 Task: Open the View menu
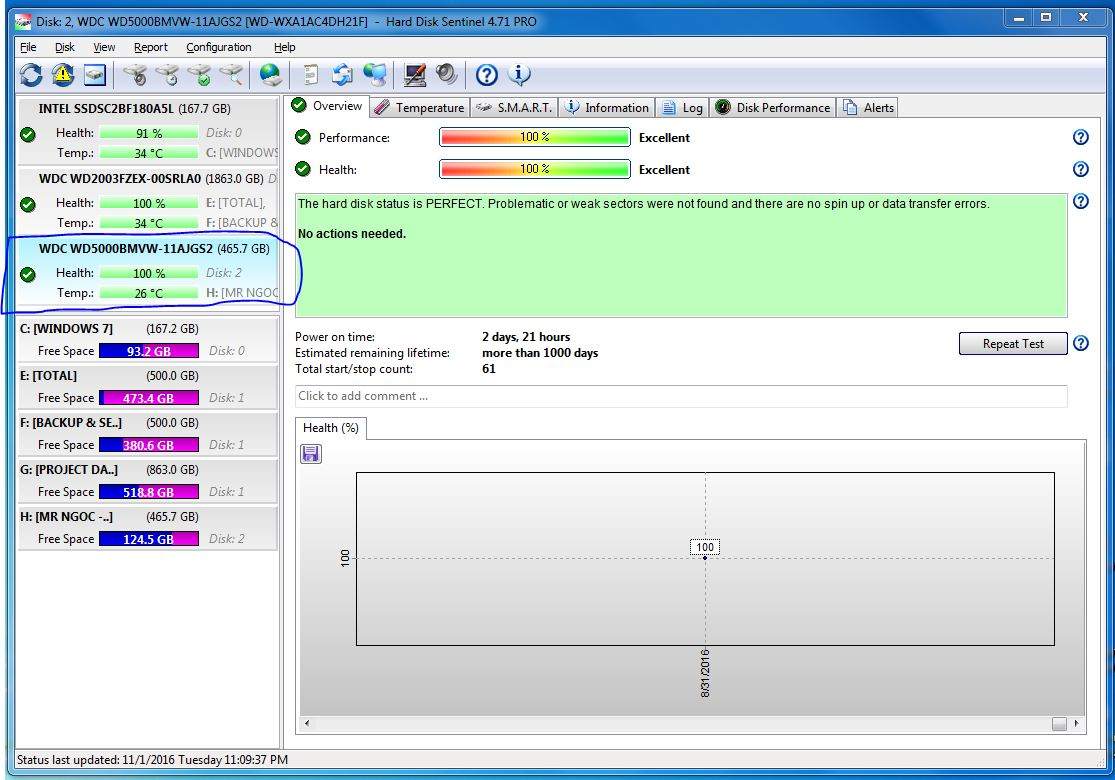[104, 47]
